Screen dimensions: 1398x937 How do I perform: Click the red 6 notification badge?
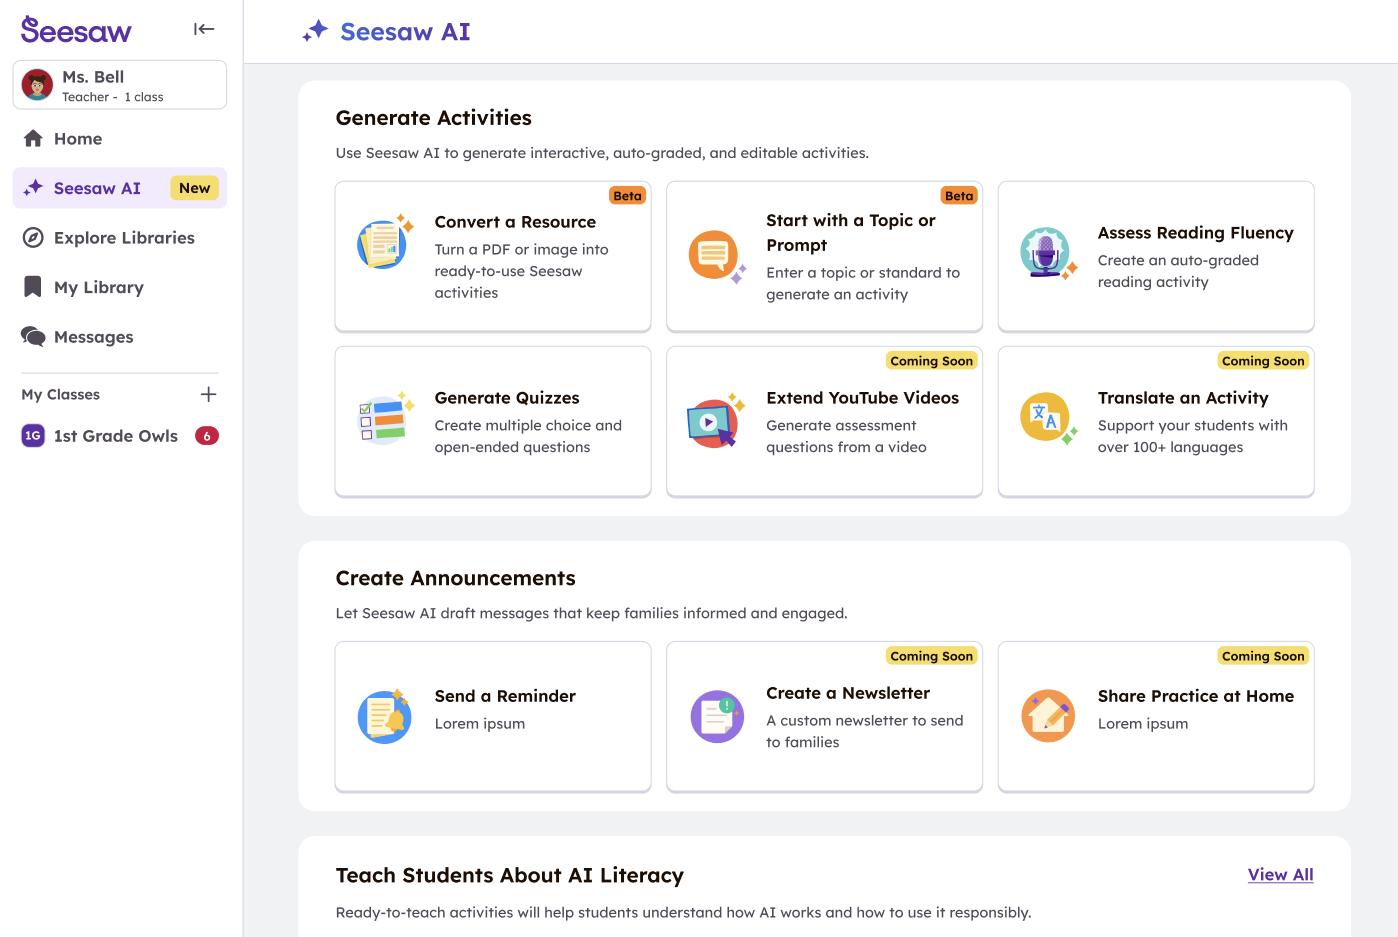[207, 436]
